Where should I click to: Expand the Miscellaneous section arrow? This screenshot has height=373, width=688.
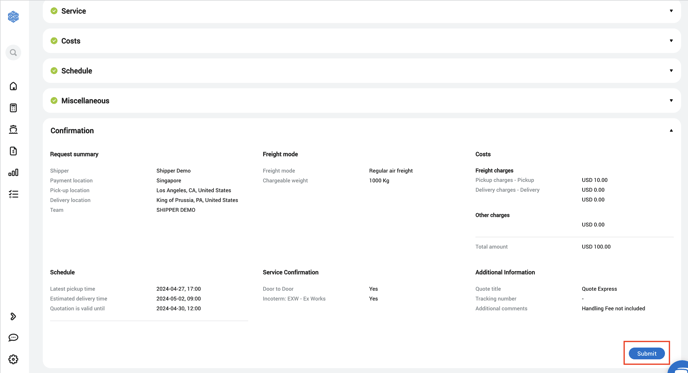pyautogui.click(x=671, y=100)
